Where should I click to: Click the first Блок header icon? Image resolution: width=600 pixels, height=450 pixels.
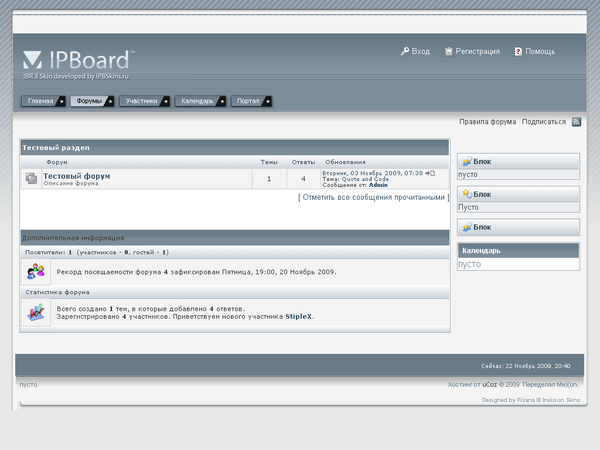467,161
